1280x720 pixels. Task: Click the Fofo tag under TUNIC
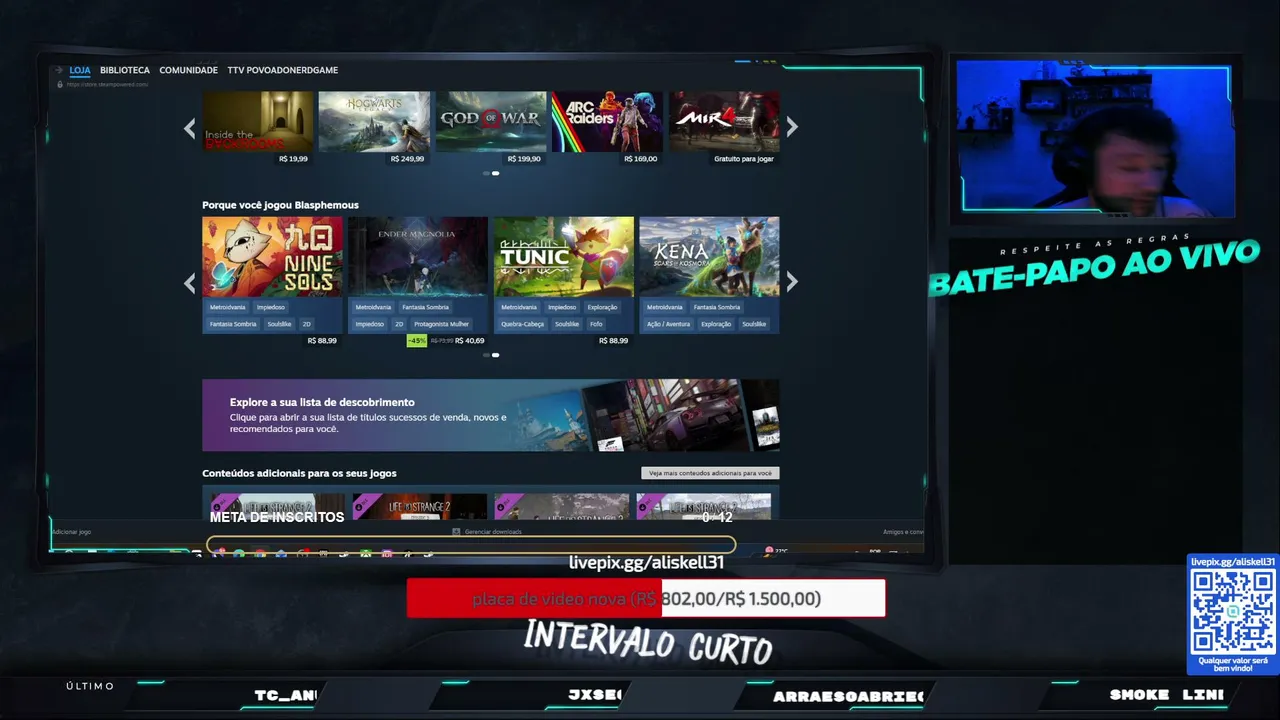coord(596,324)
